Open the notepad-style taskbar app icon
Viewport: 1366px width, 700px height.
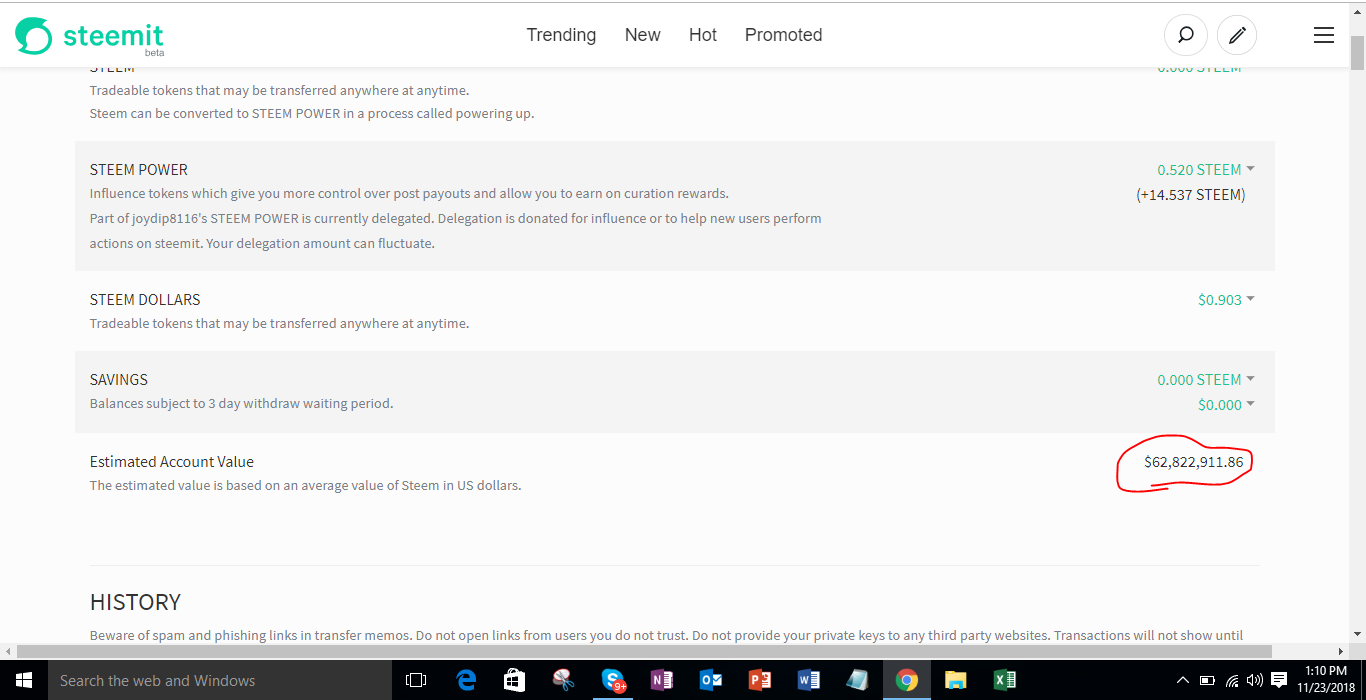point(857,681)
